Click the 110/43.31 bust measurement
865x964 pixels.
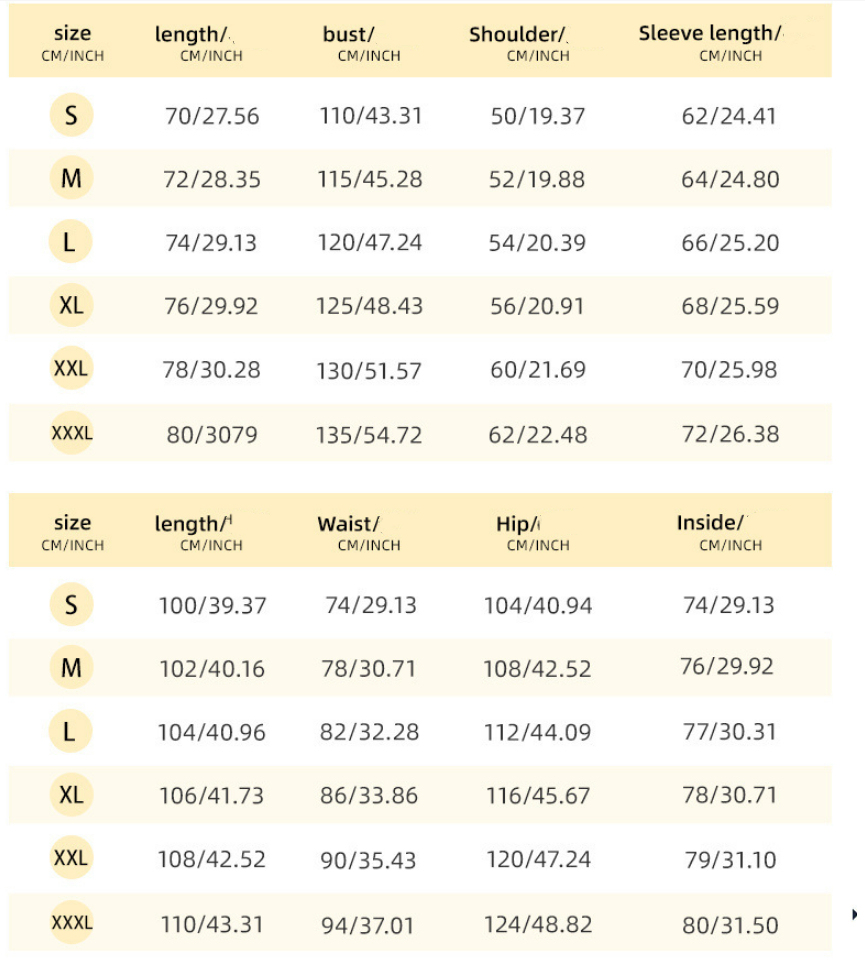371,116
